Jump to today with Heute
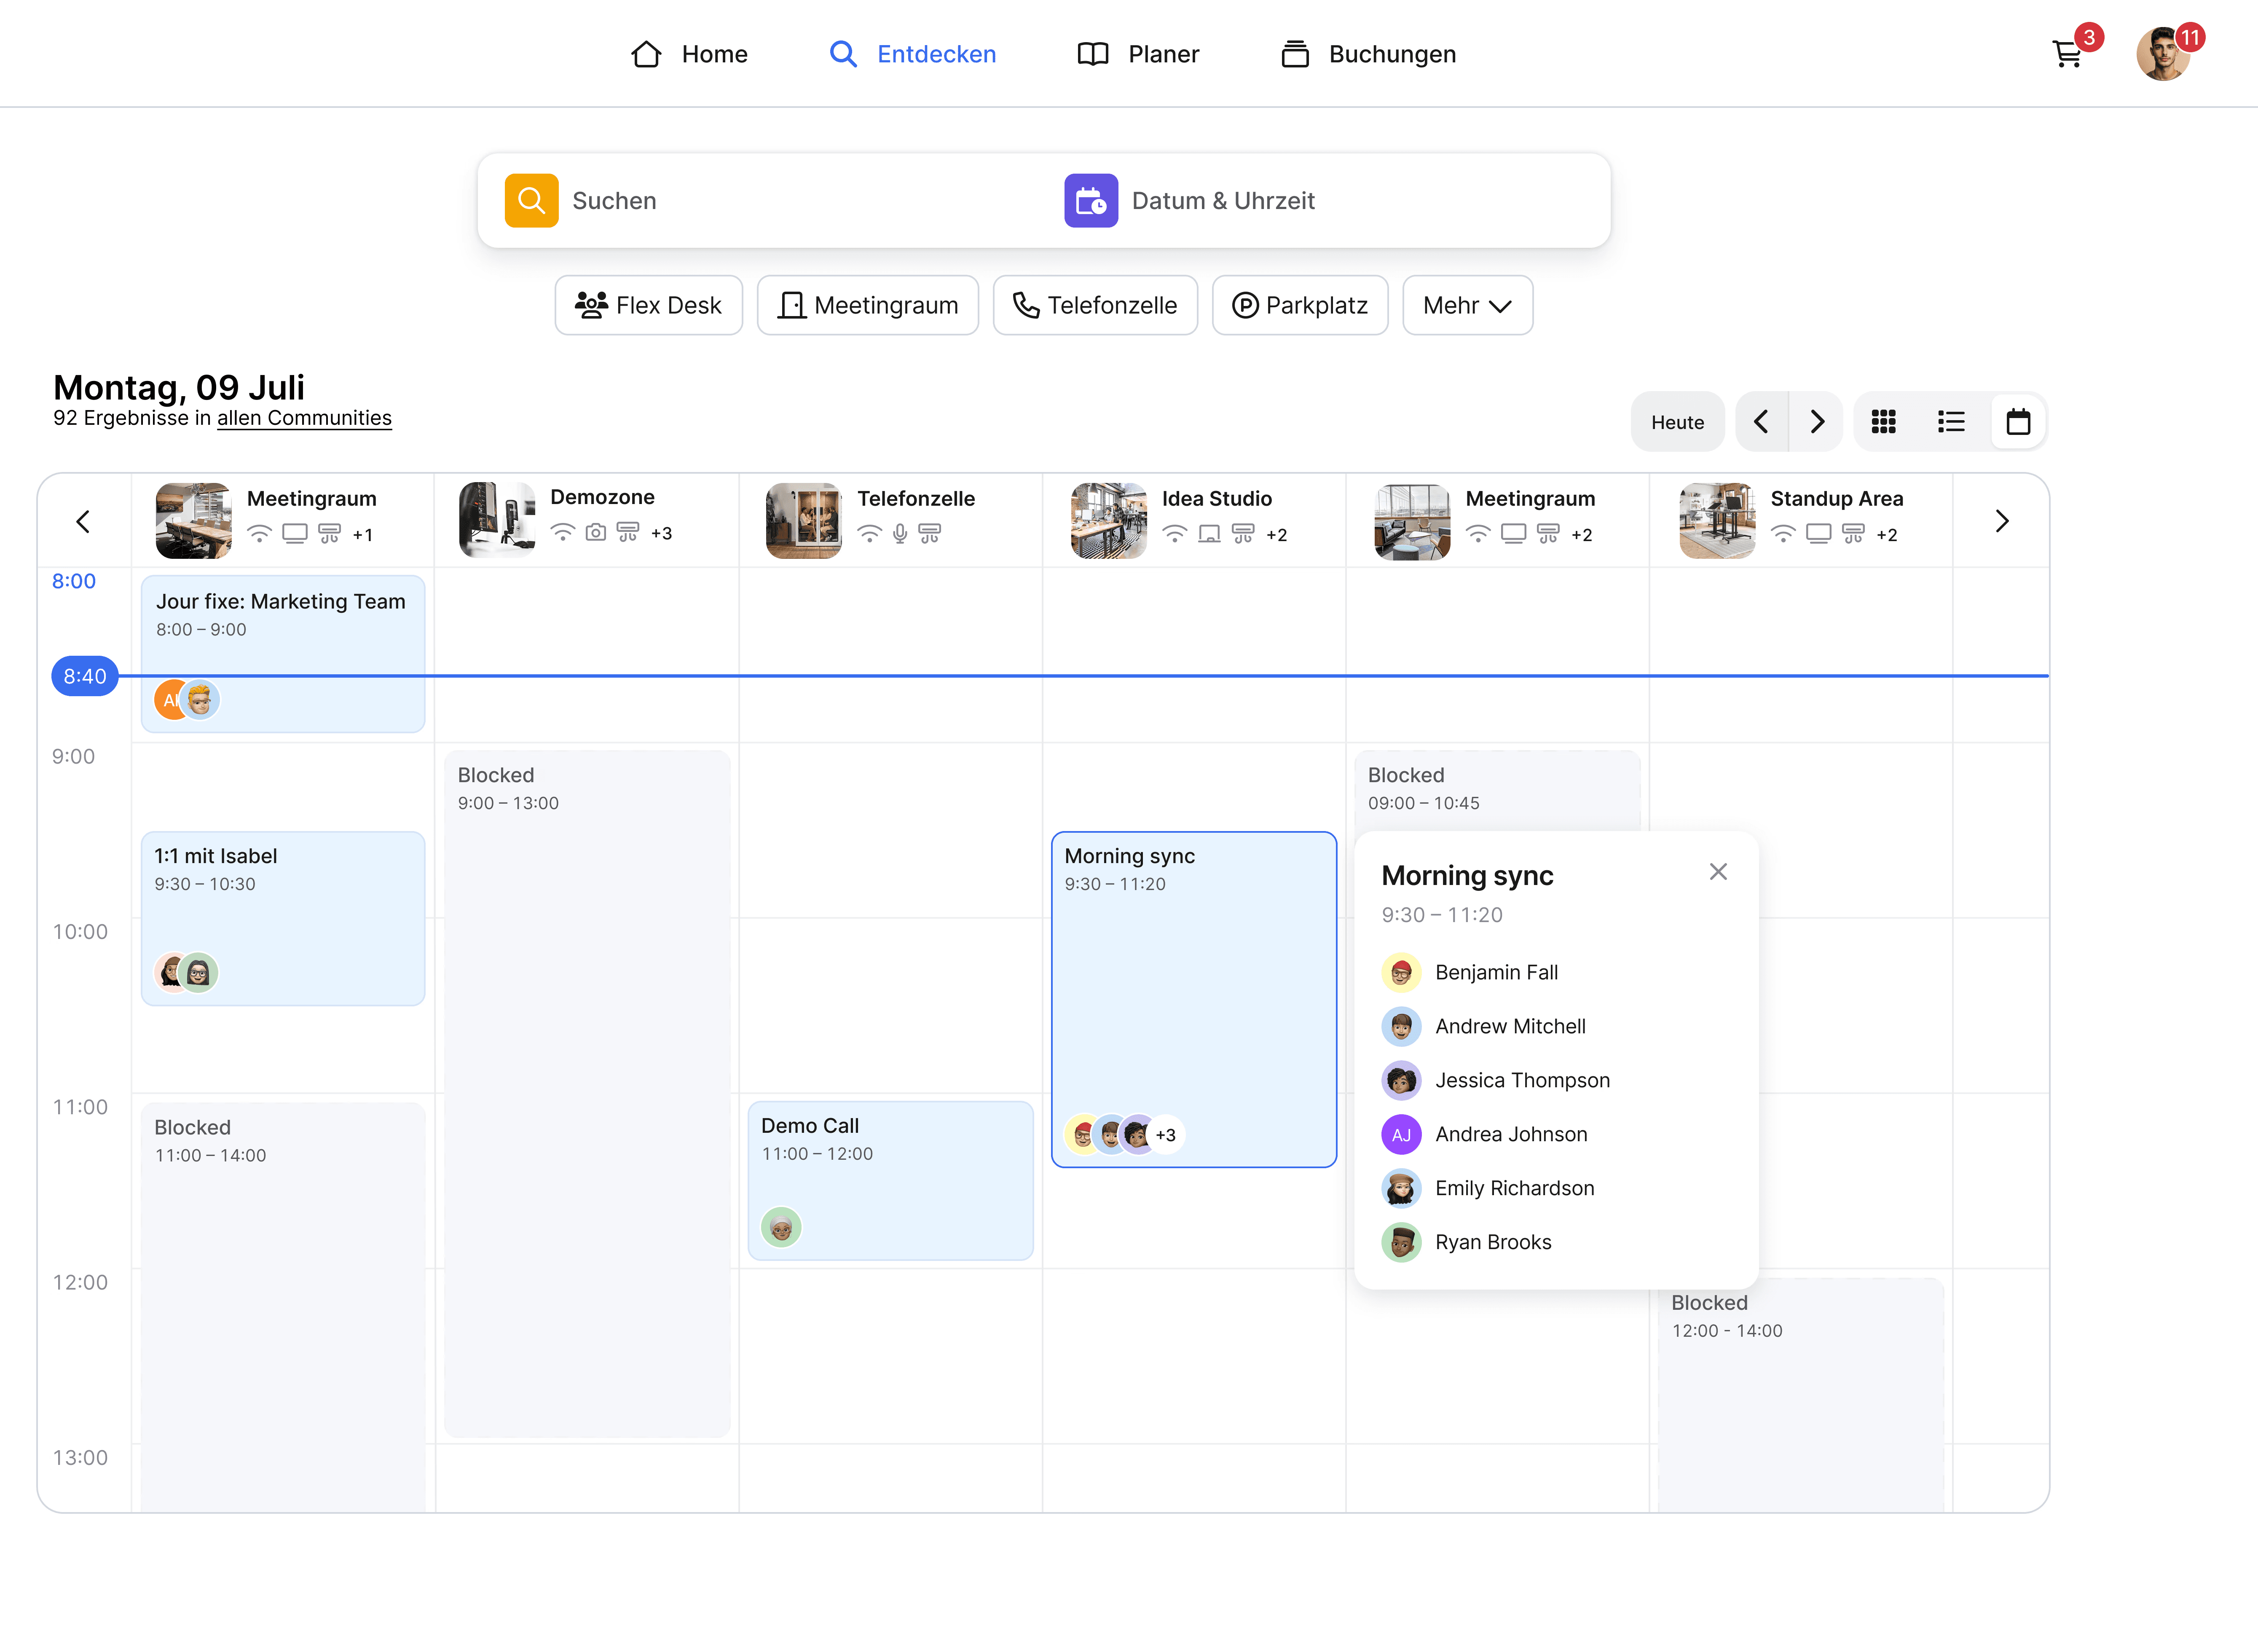The width and height of the screenshot is (2258, 1652). (x=1677, y=422)
